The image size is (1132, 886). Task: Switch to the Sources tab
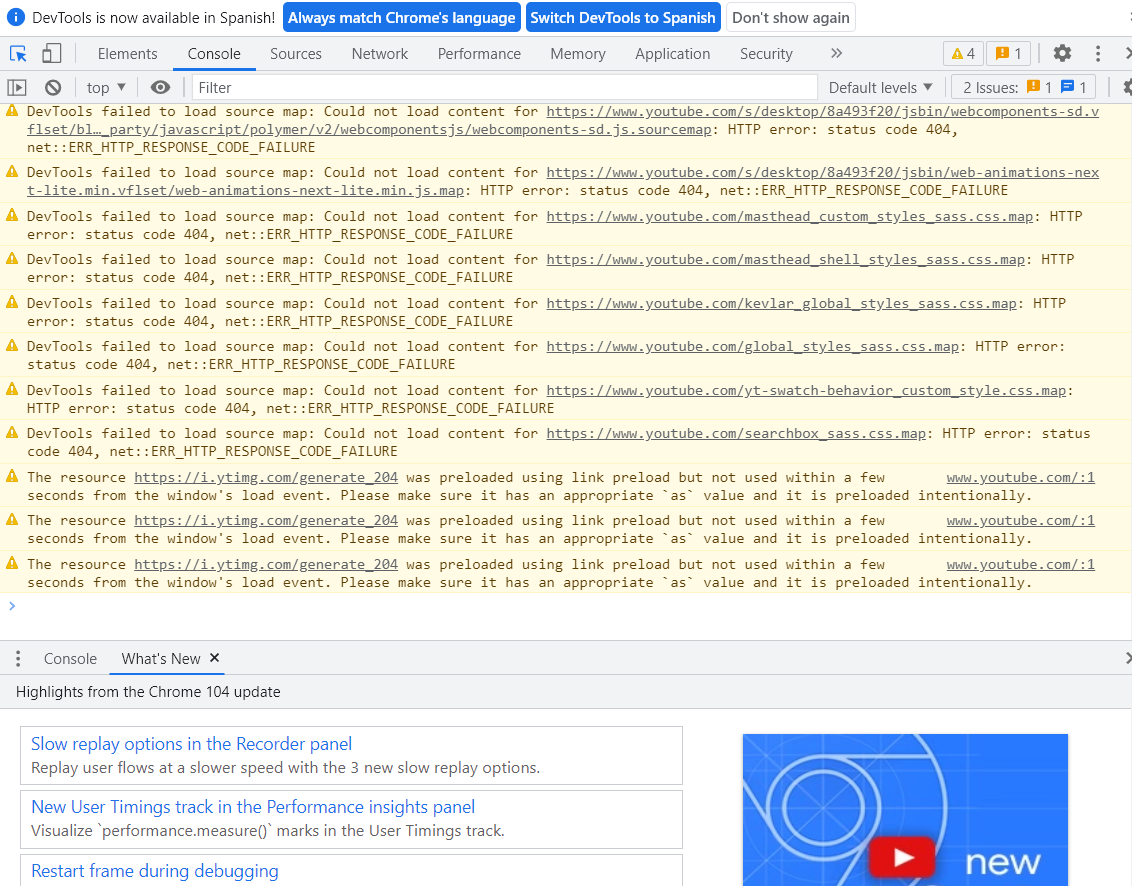pyautogui.click(x=296, y=54)
